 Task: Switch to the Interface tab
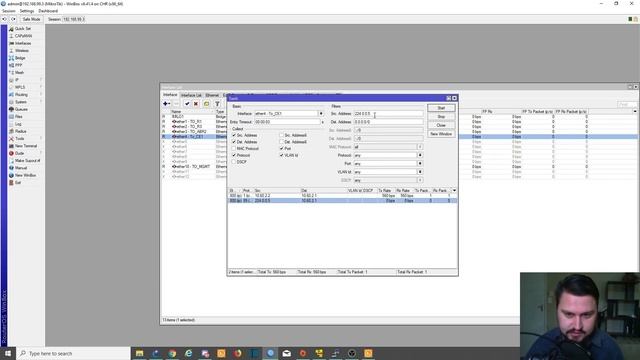point(170,95)
